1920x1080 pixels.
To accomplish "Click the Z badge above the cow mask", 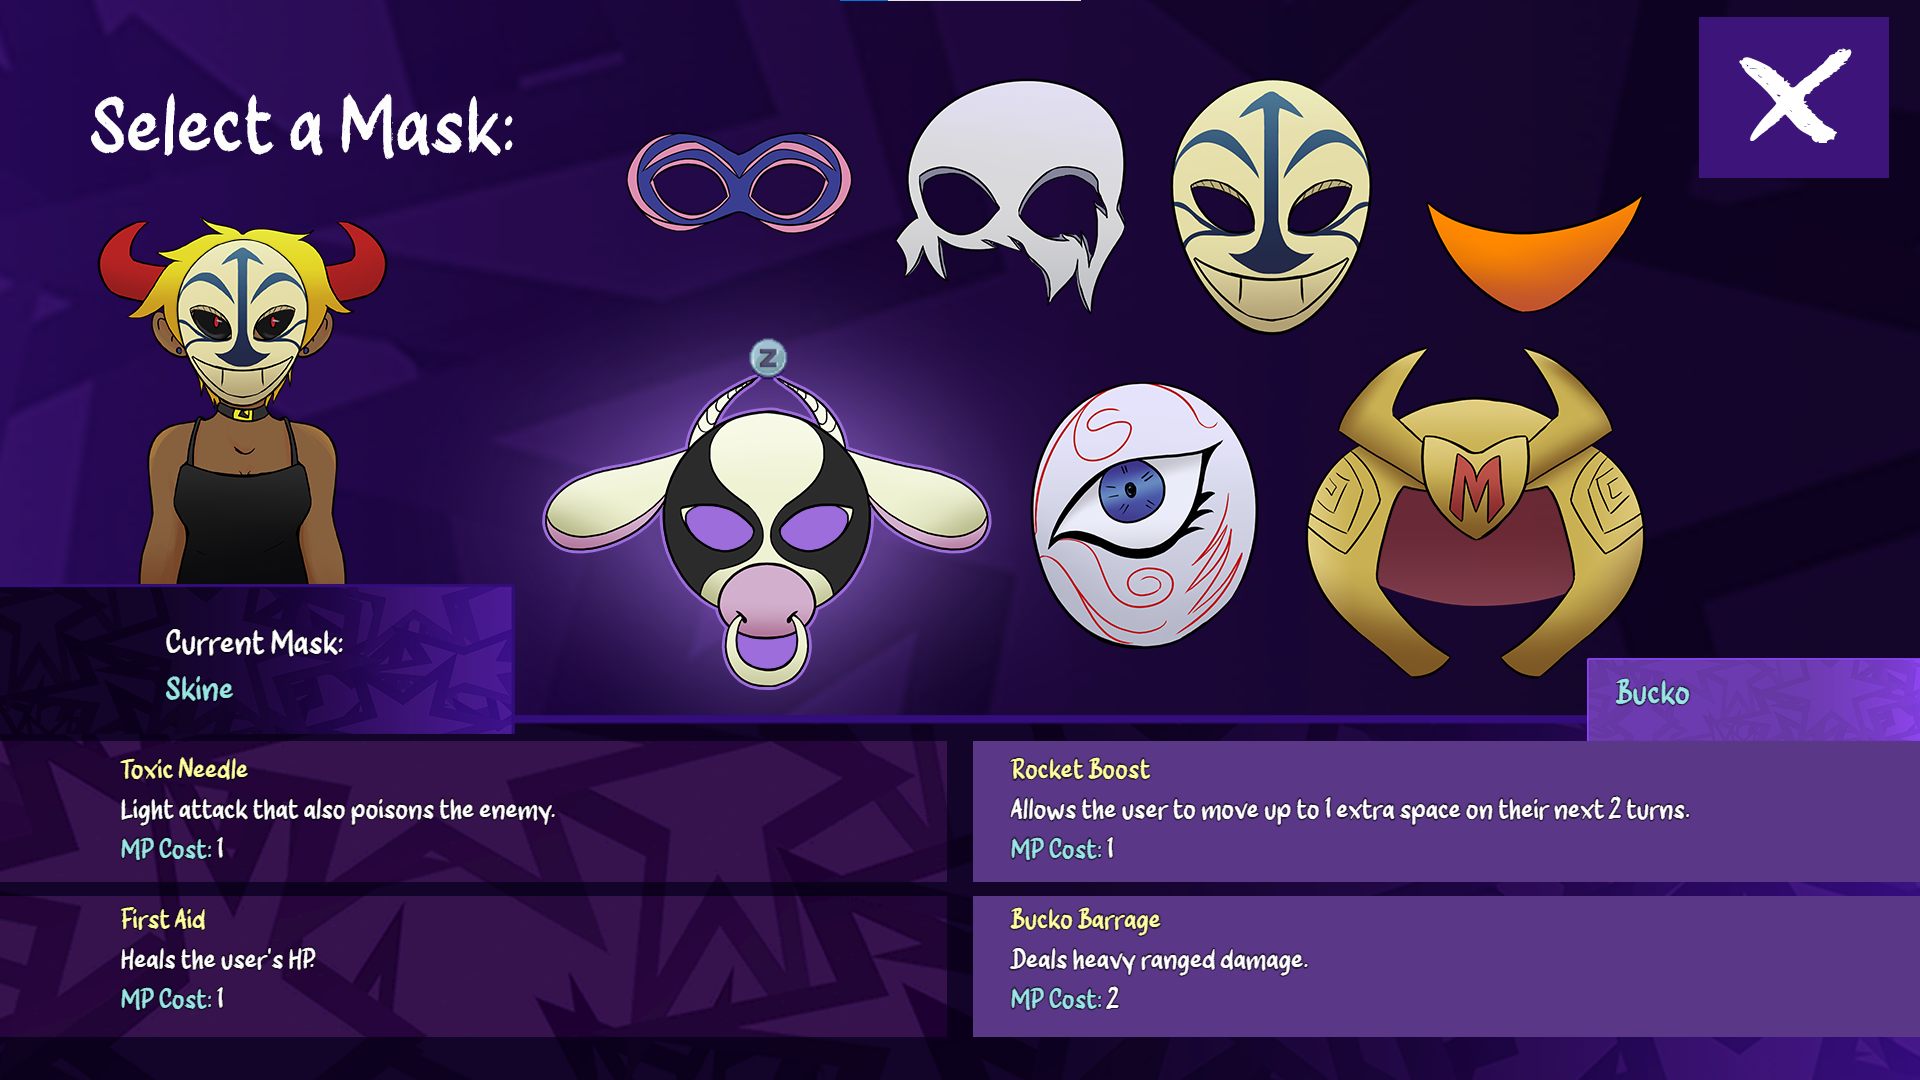I will point(768,357).
